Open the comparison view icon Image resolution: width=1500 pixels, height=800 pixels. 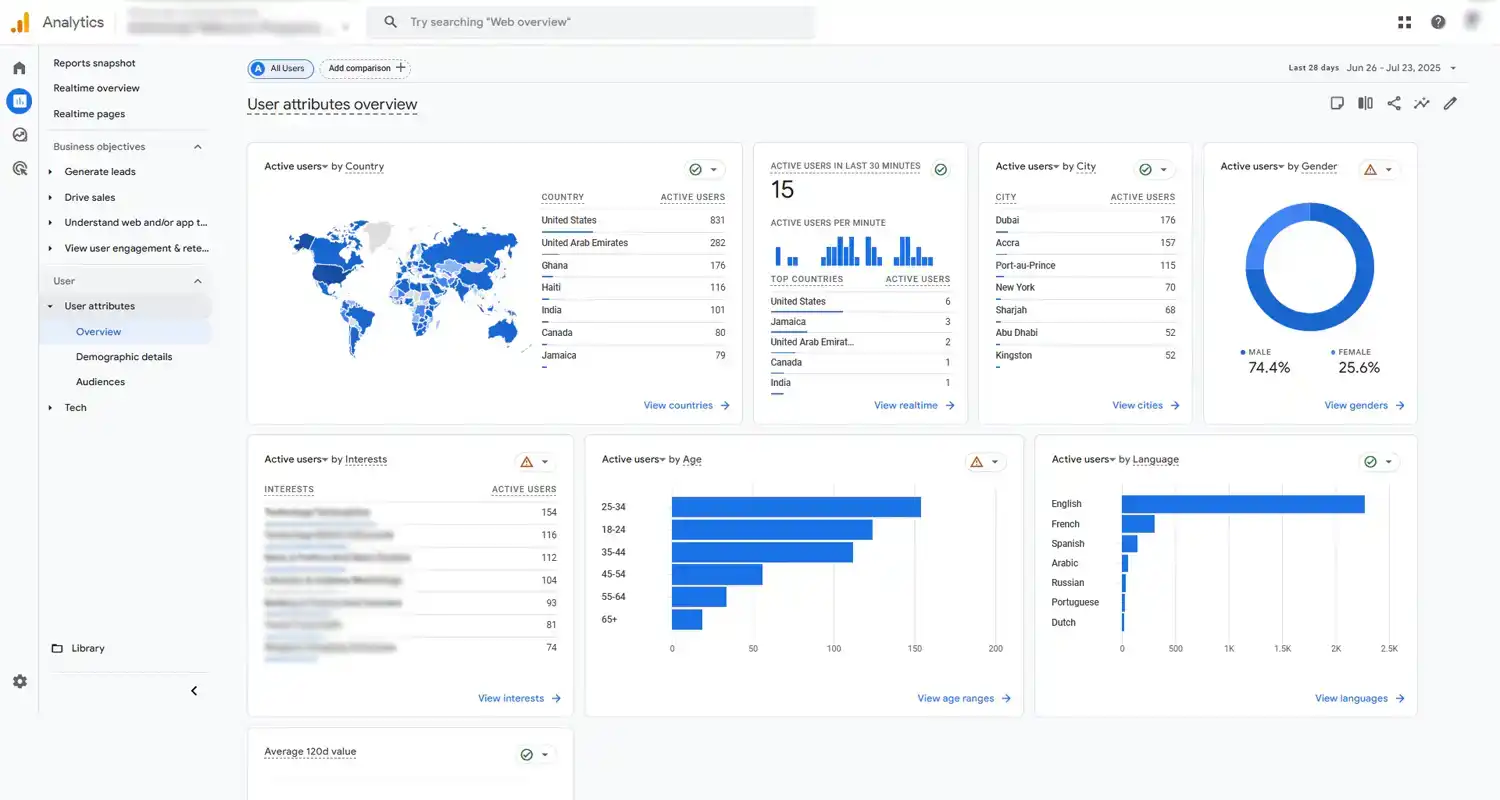point(1365,102)
